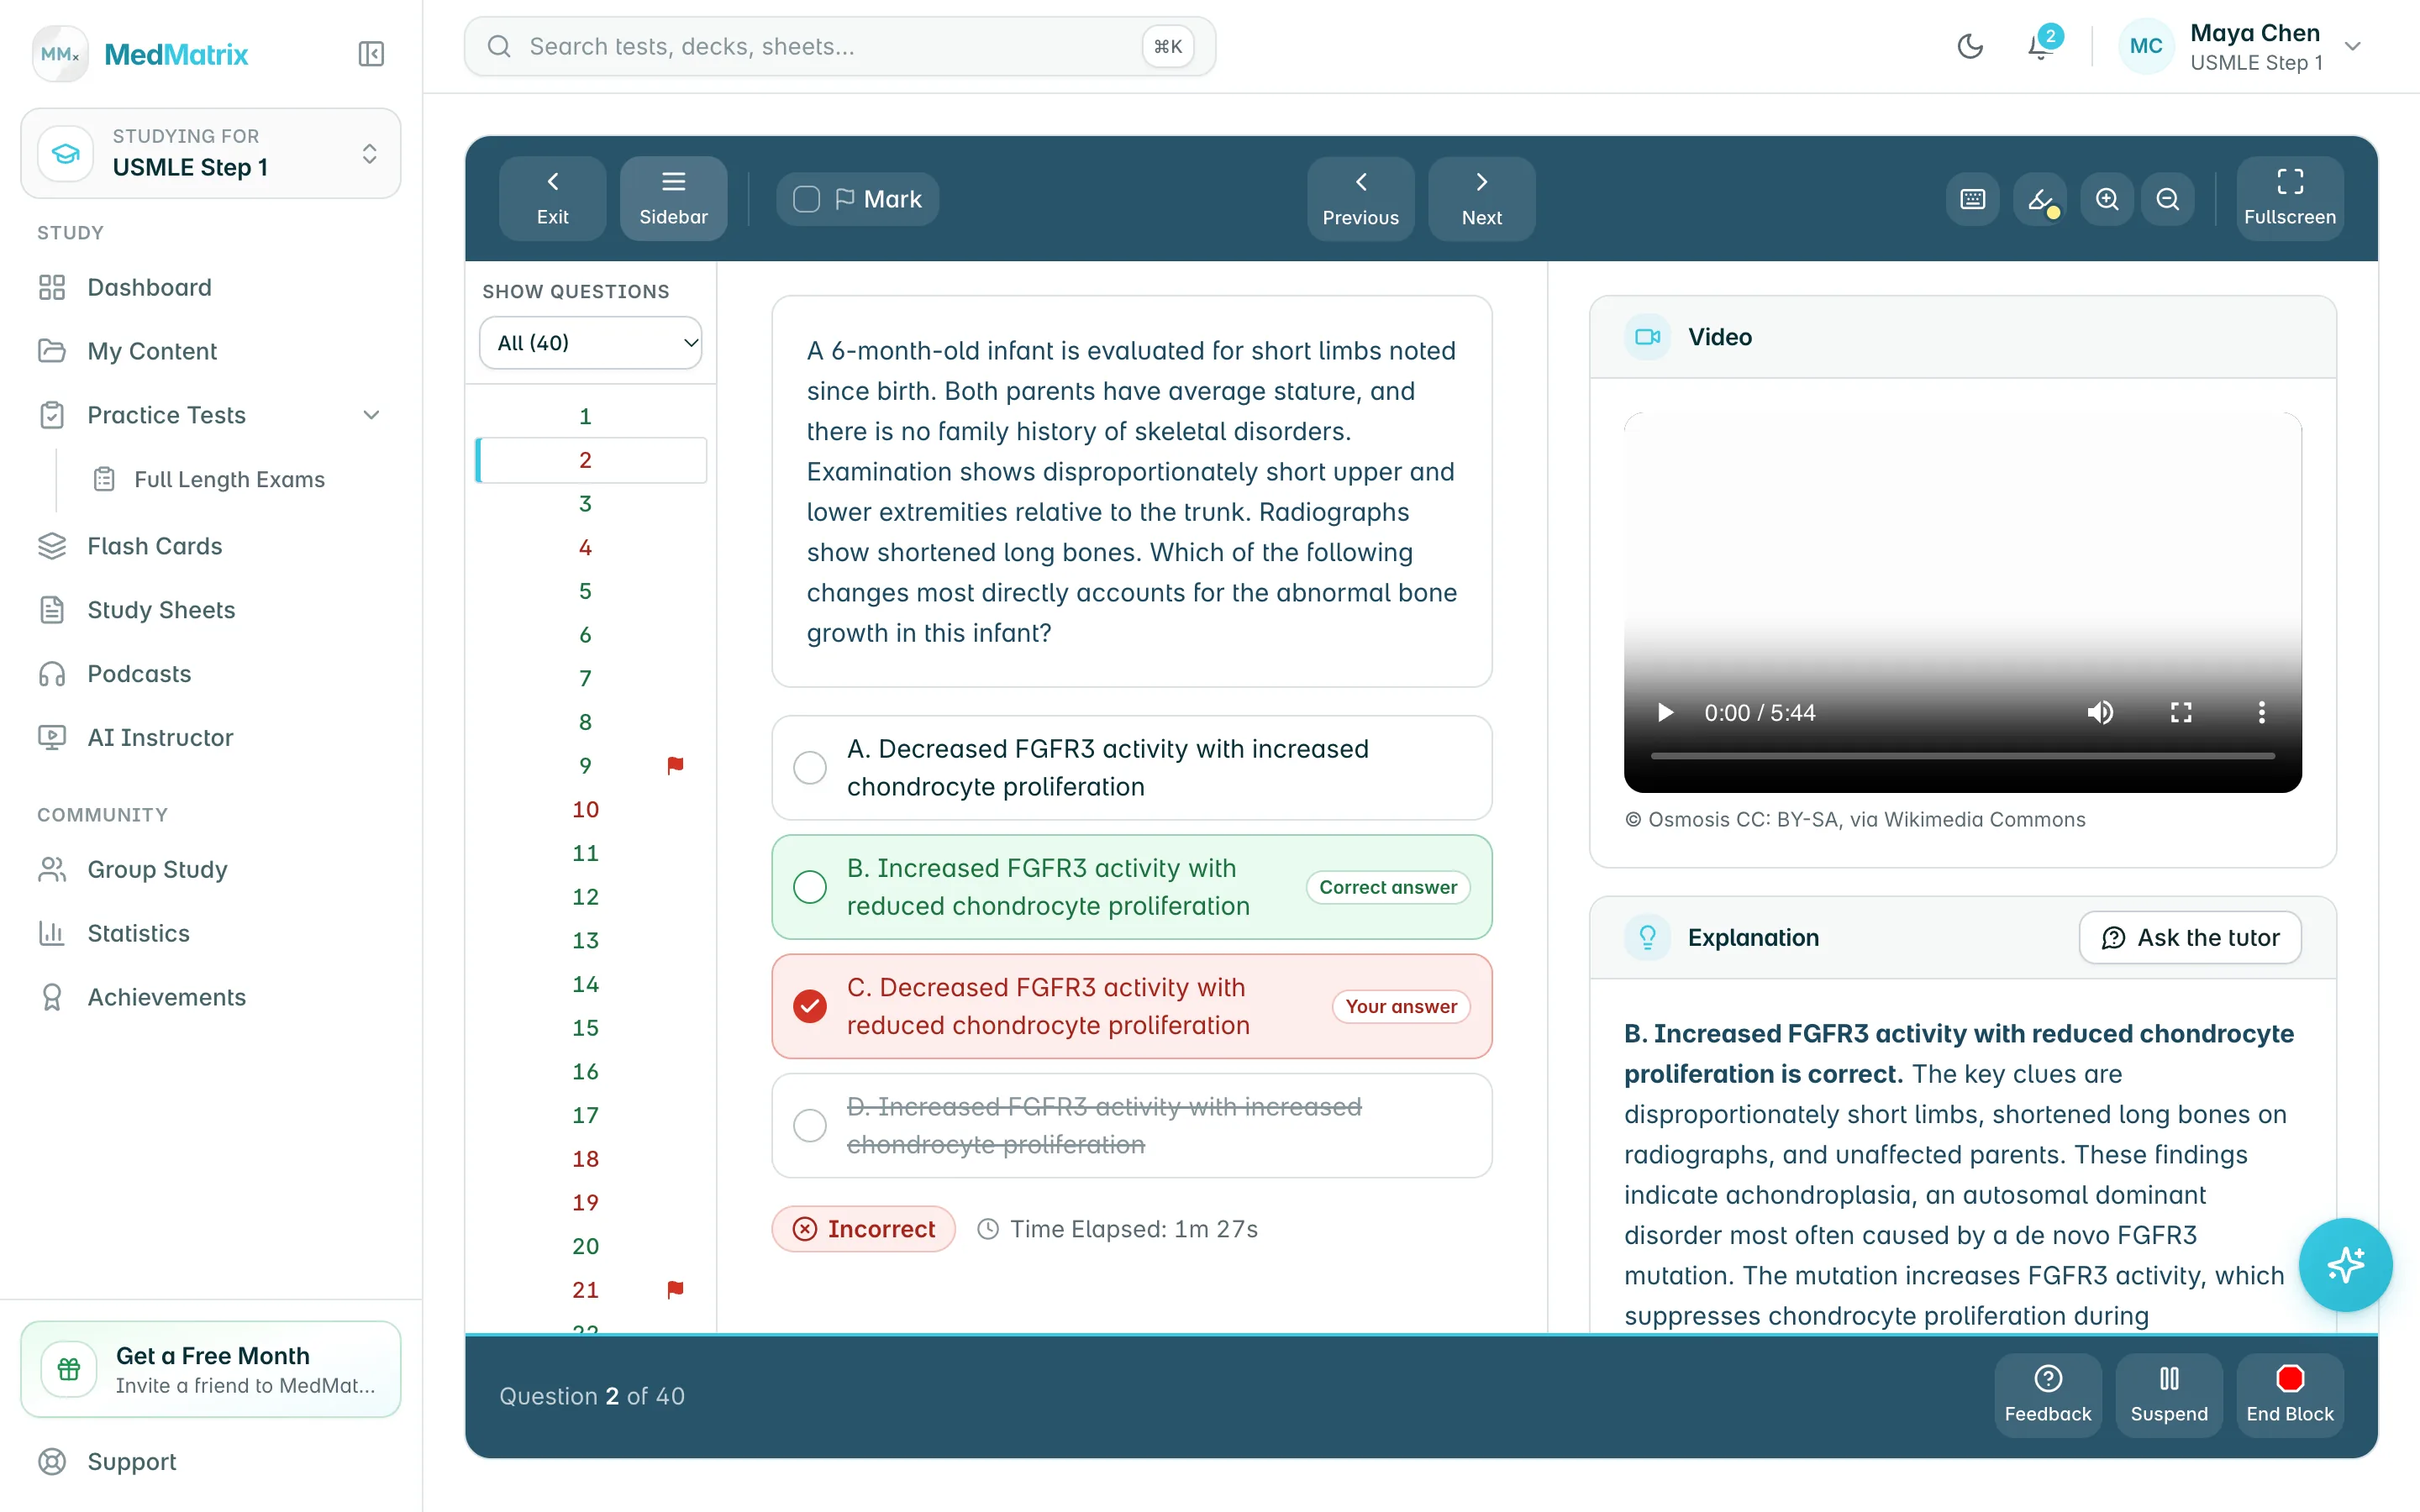Enter Fullscreen mode

tap(2289, 198)
